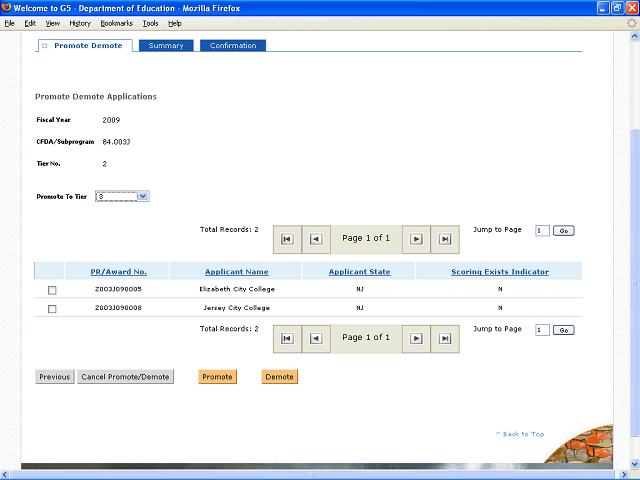The width and height of the screenshot is (640, 480).
Task: Open the Edit menu
Action: click(x=30, y=23)
